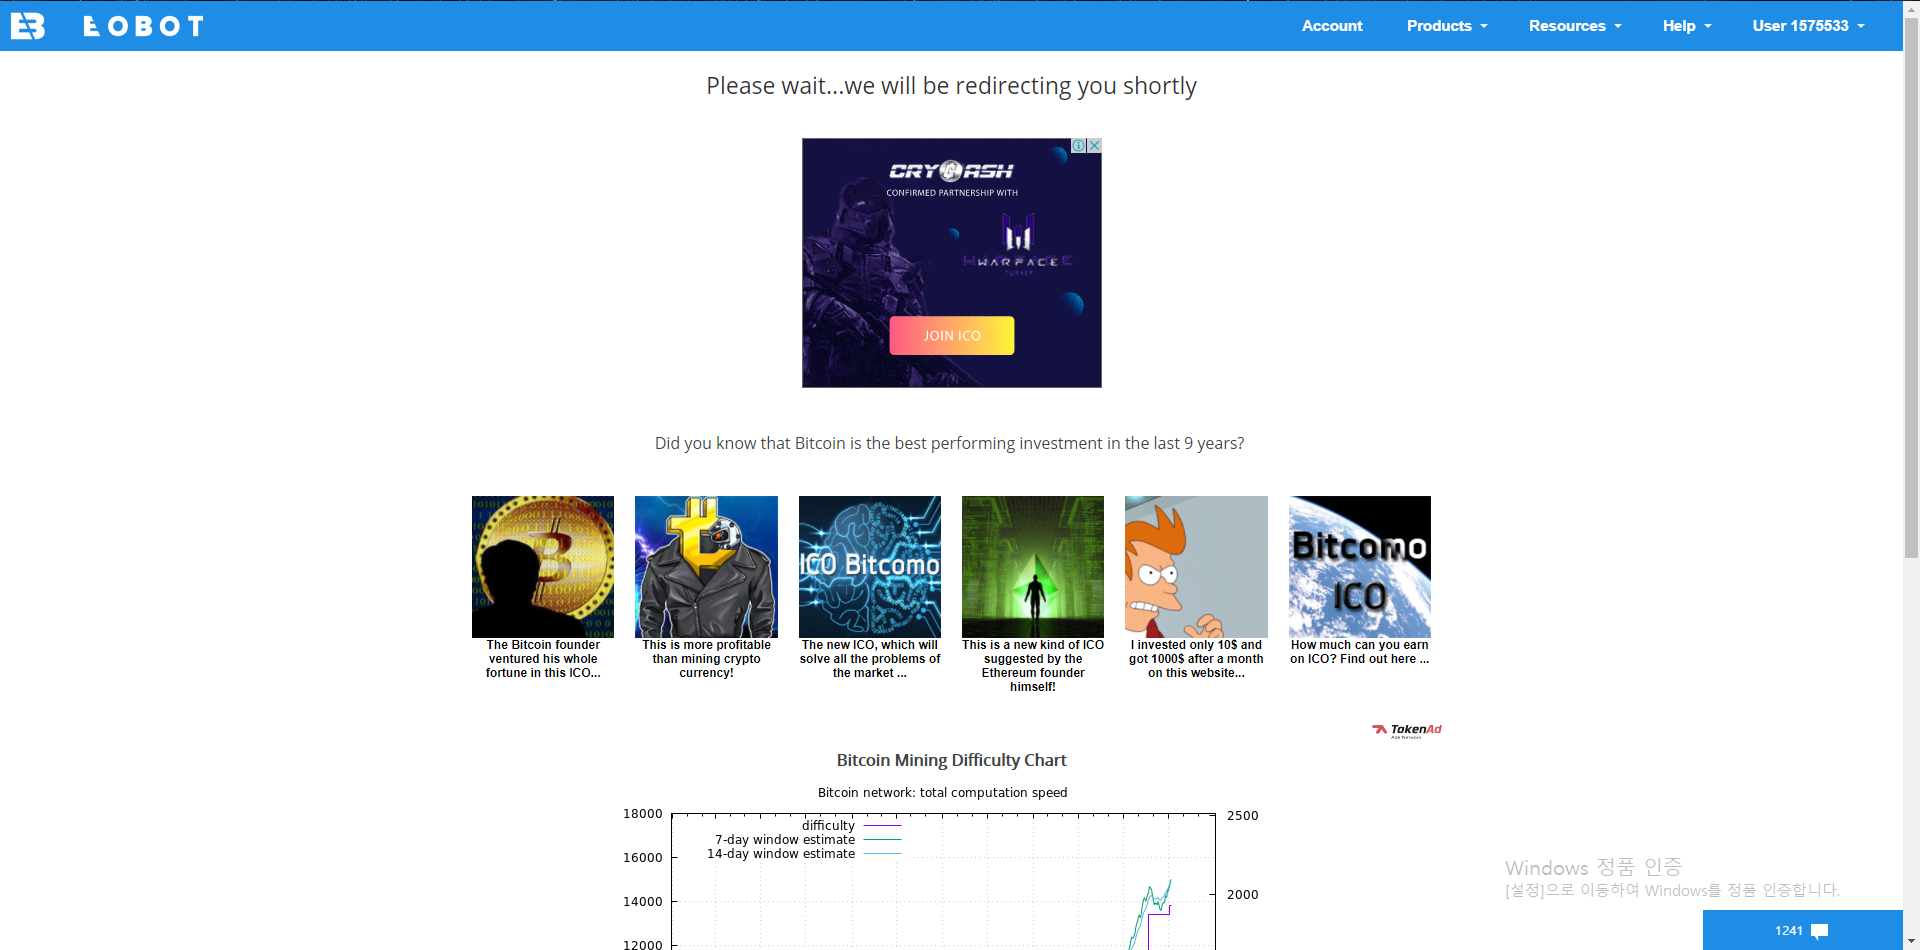
Task: Click 'more profitable than mining' caption
Action: point(706,659)
